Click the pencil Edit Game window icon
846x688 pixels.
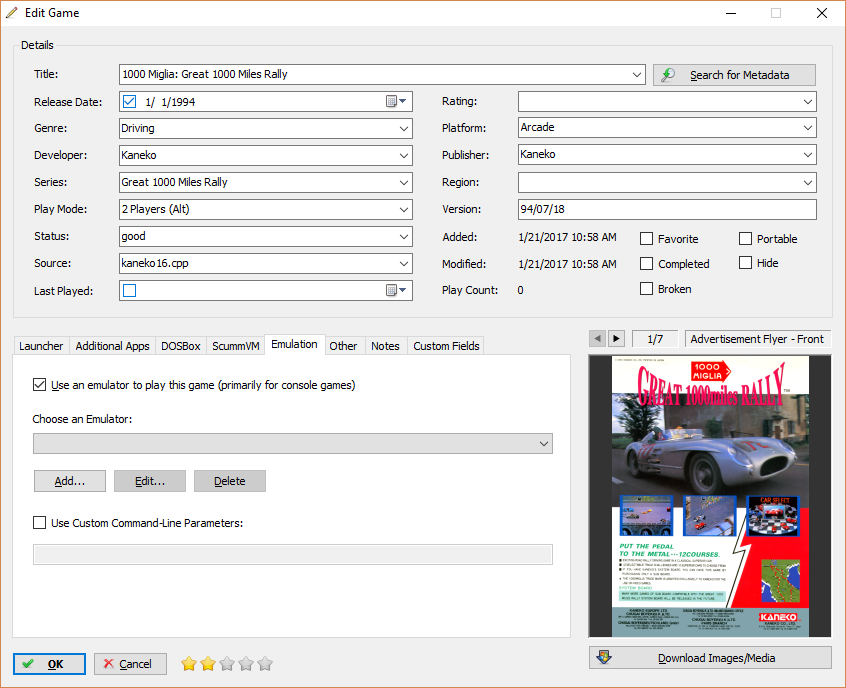pyautogui.click(x=11, y=12)
